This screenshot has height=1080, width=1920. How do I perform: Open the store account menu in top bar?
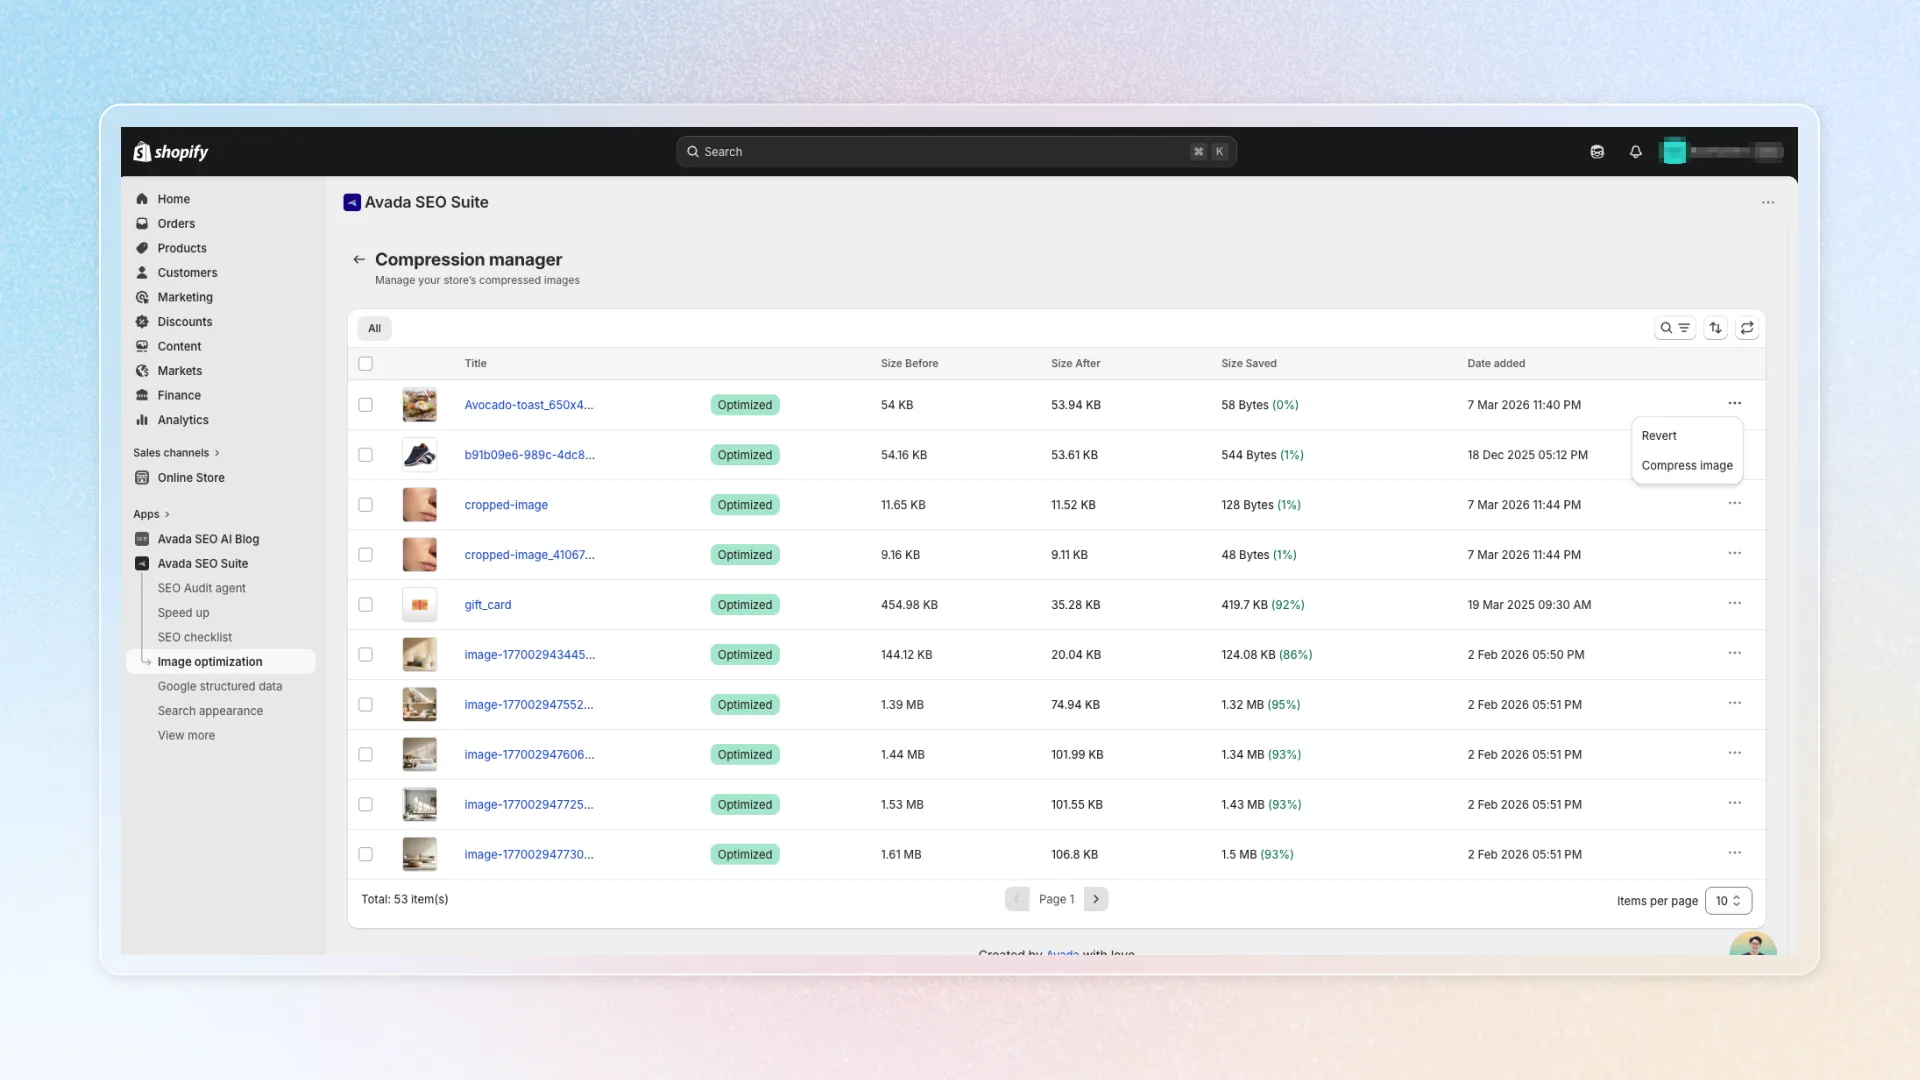click(1722, 152)
